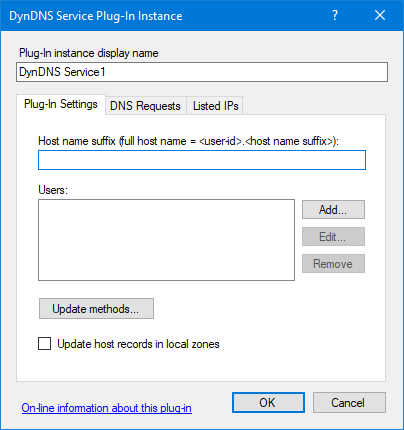Cancel the plug-in instance dialog
This screenshot has height=430, width=404.
[x=349, y=403]
